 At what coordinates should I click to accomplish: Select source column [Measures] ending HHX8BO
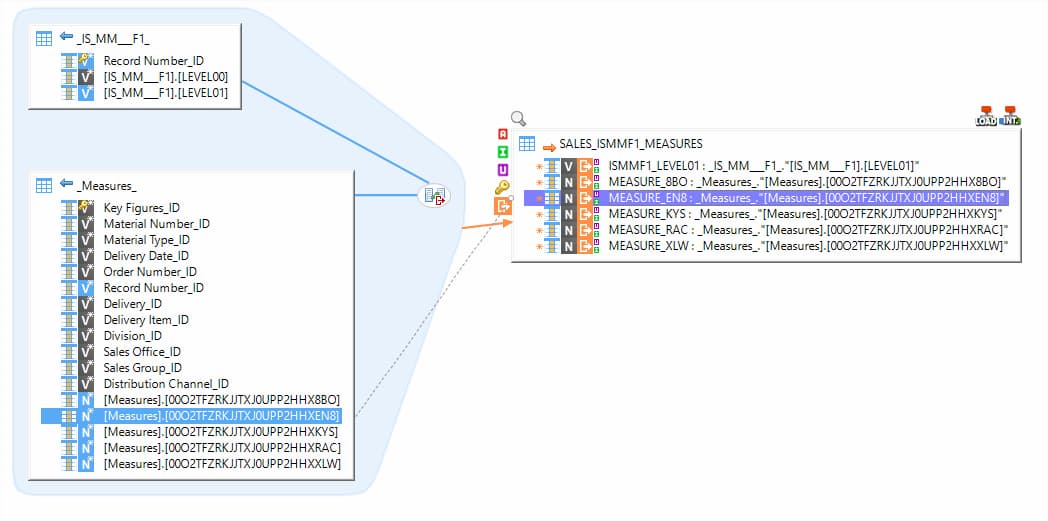point(222,400)
